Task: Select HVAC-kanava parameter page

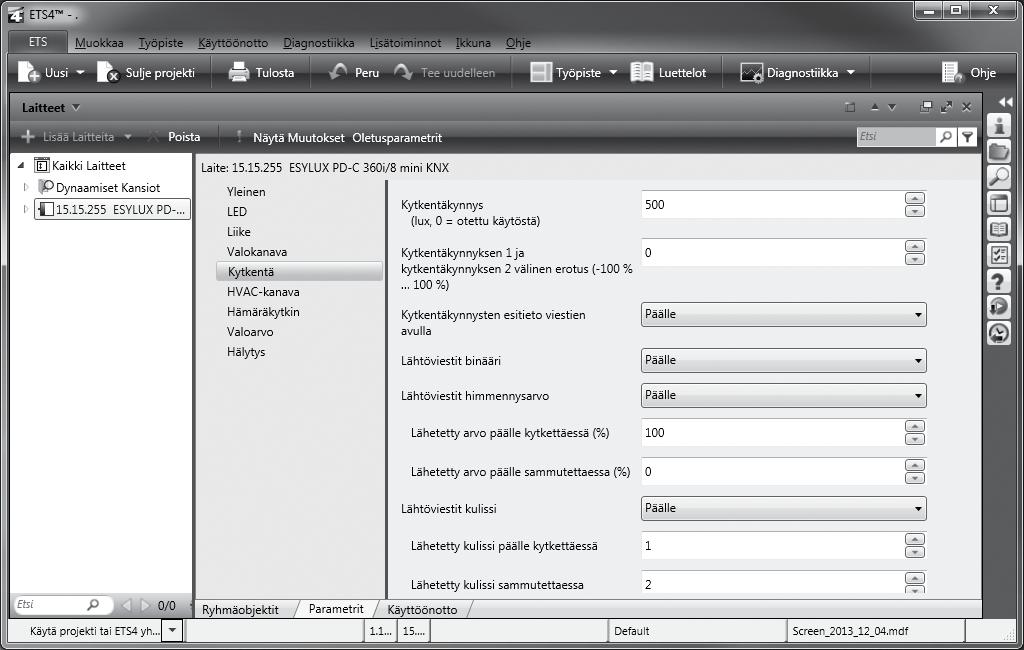Action: [263, 291]
